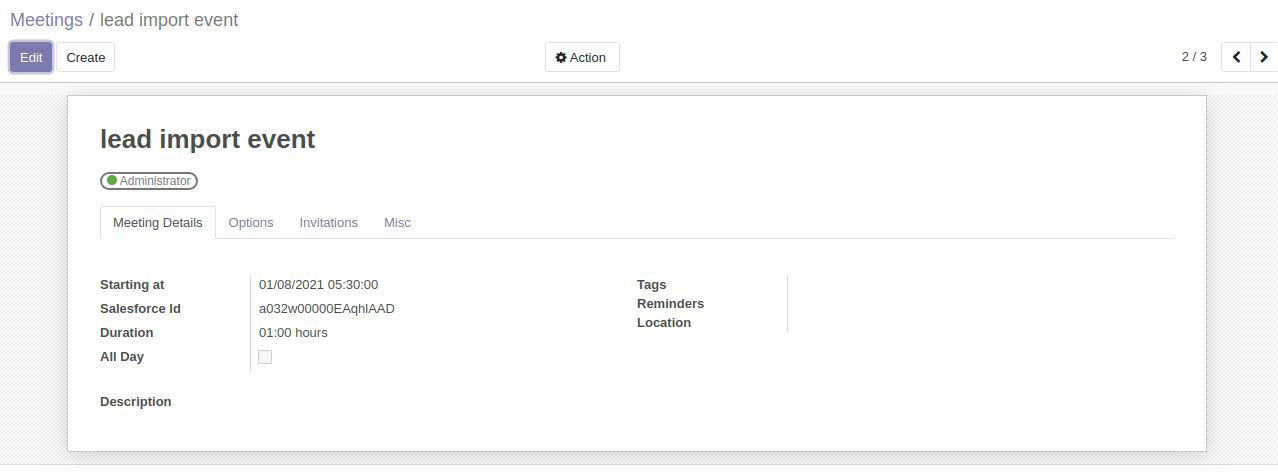Switch to the Meeting Details tab
Image resolution: width=1278 pixels, height=472 pixels.
pyautogui.click(x=158, y=222)
